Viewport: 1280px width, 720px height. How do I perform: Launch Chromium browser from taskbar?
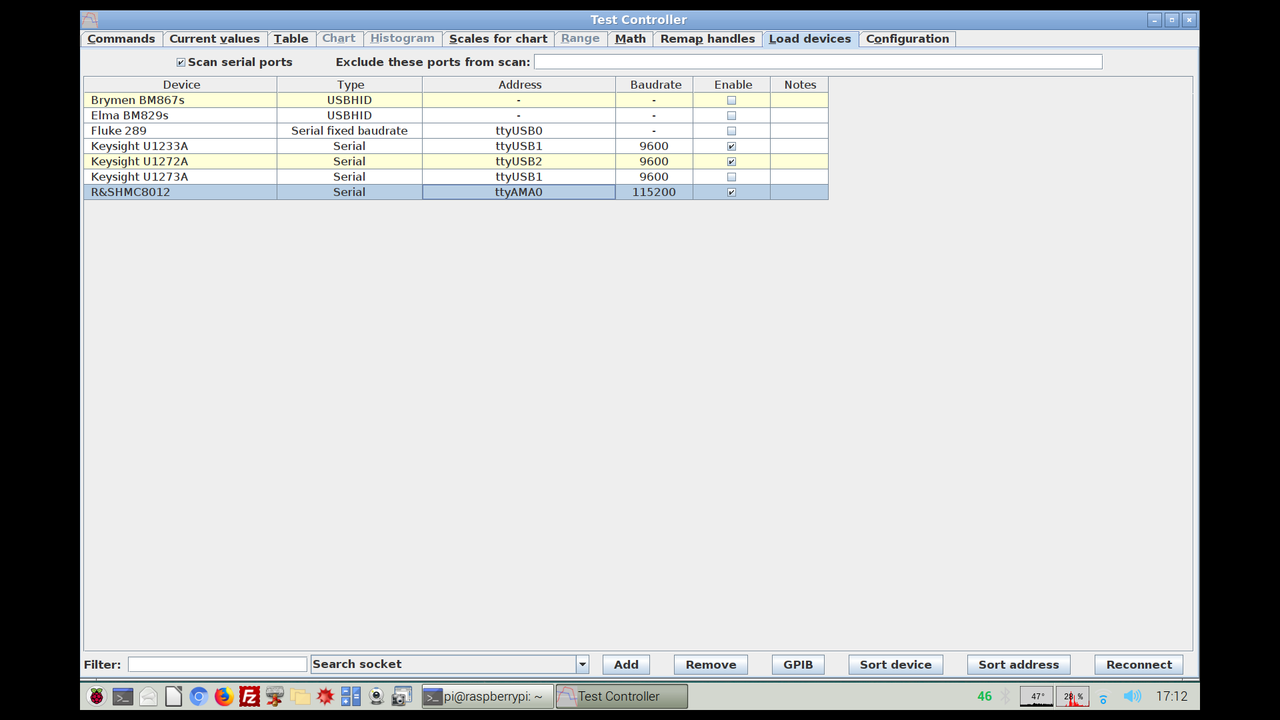tap(198, 696)
